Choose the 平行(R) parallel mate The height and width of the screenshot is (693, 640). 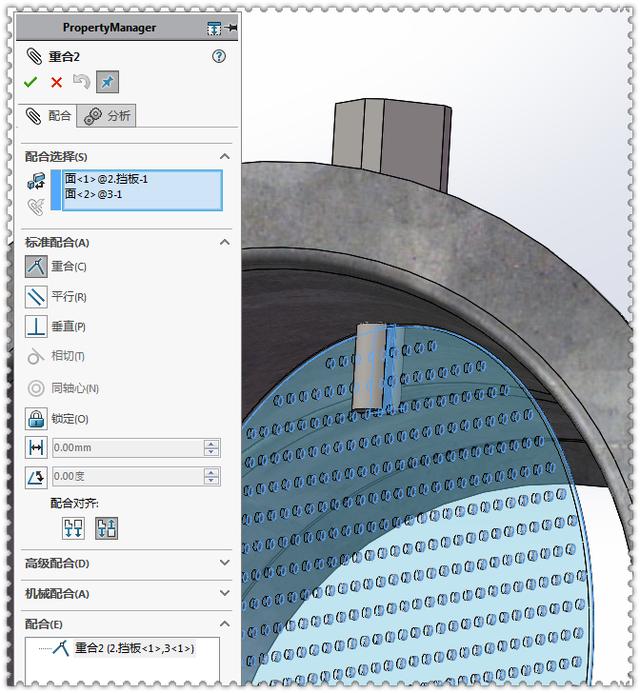coord(36,297)
